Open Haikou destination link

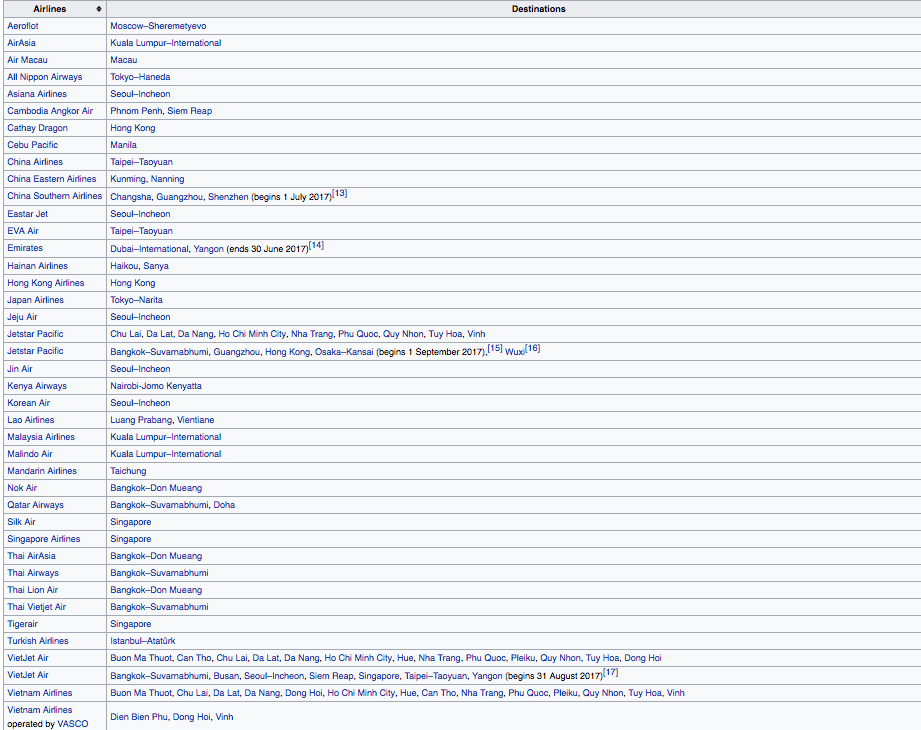(x=125, y=267)
